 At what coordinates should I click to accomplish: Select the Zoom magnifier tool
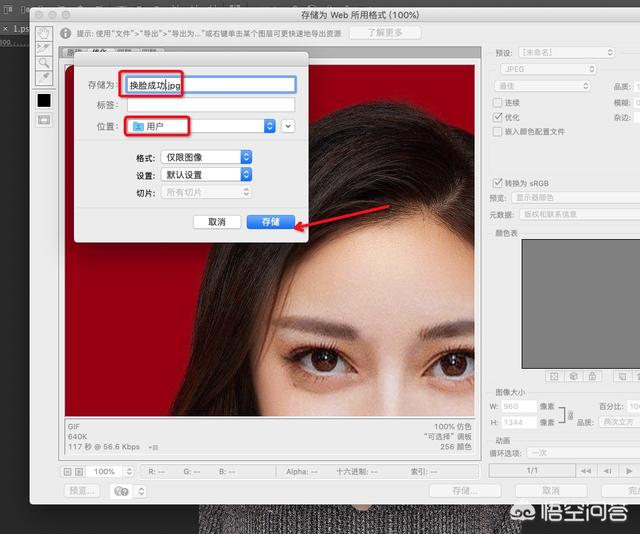[x=44, y=63]
